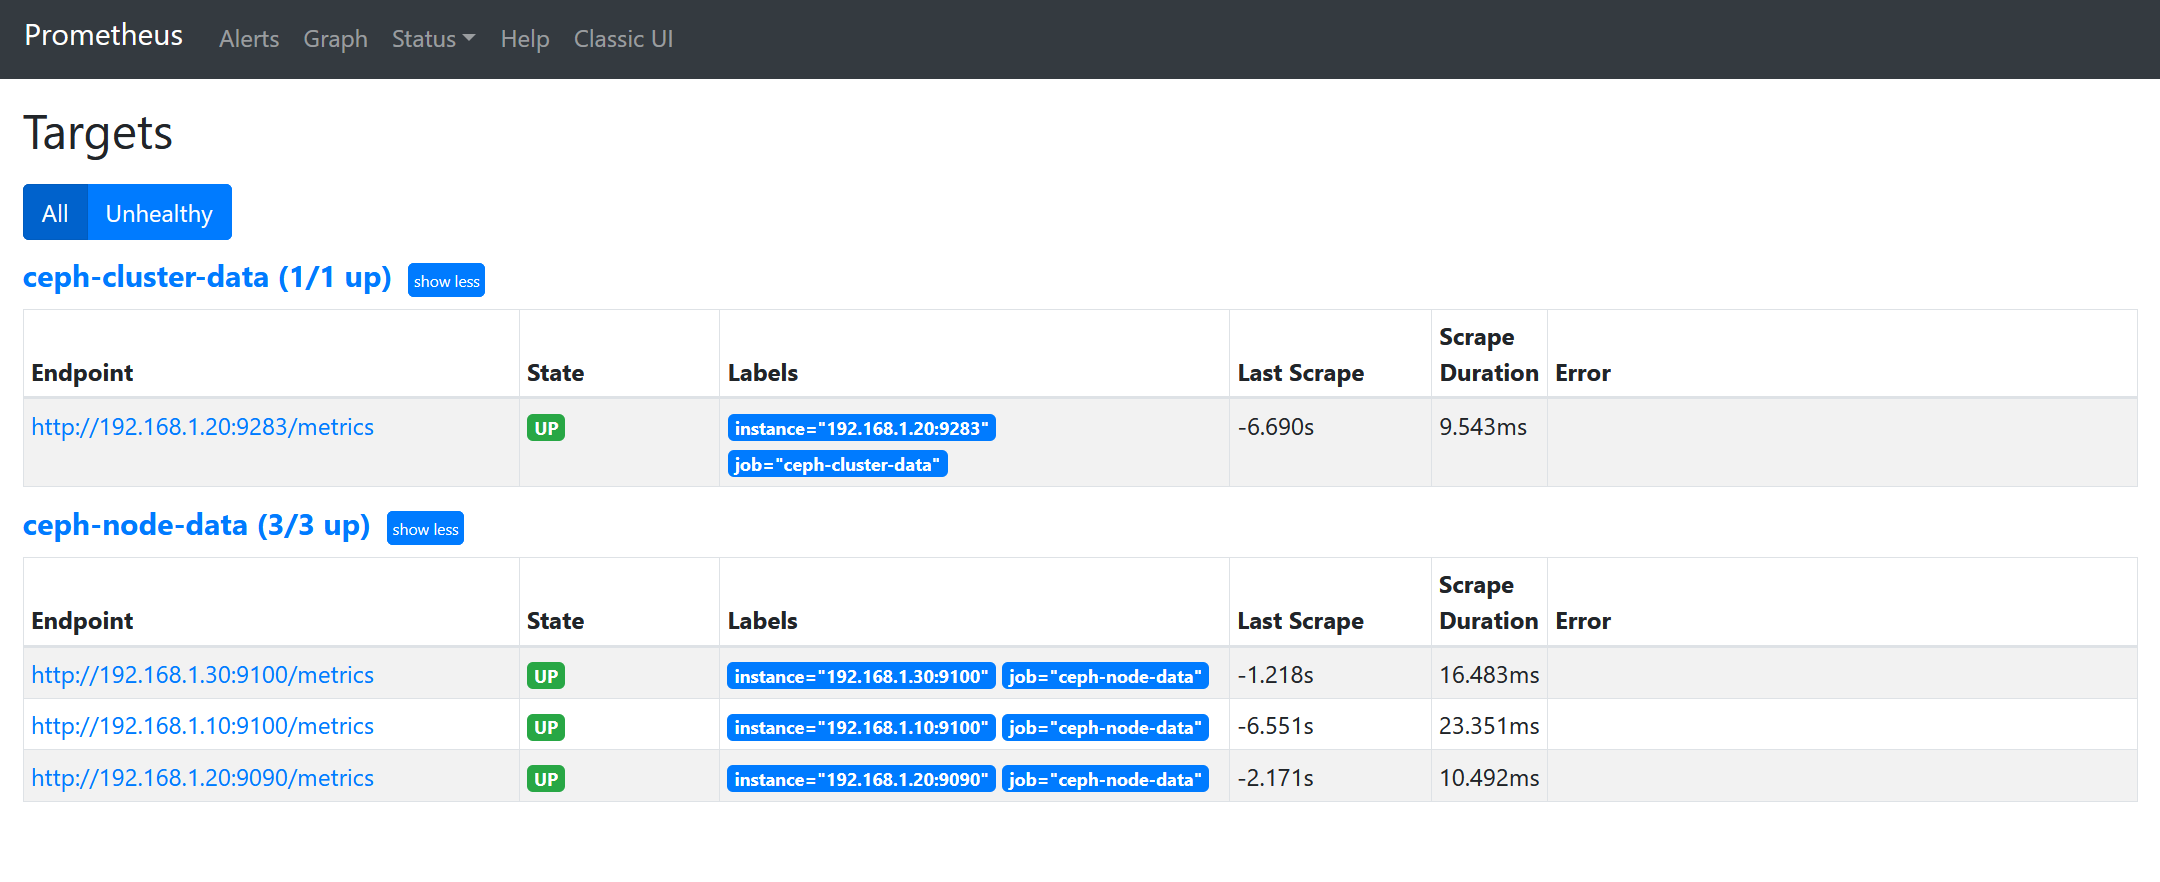Image resolution: width=2160 pixels, height=882 pixels.
Task: Open the Prometheus home brand link
Action: pos(103,36)
